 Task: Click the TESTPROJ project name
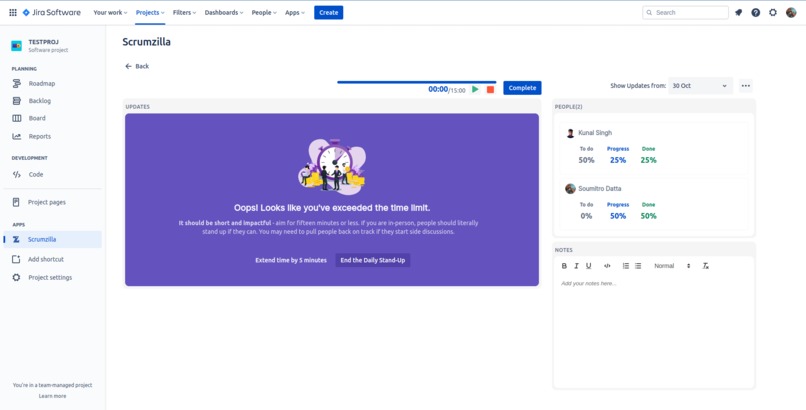click(x=44, y=42)
